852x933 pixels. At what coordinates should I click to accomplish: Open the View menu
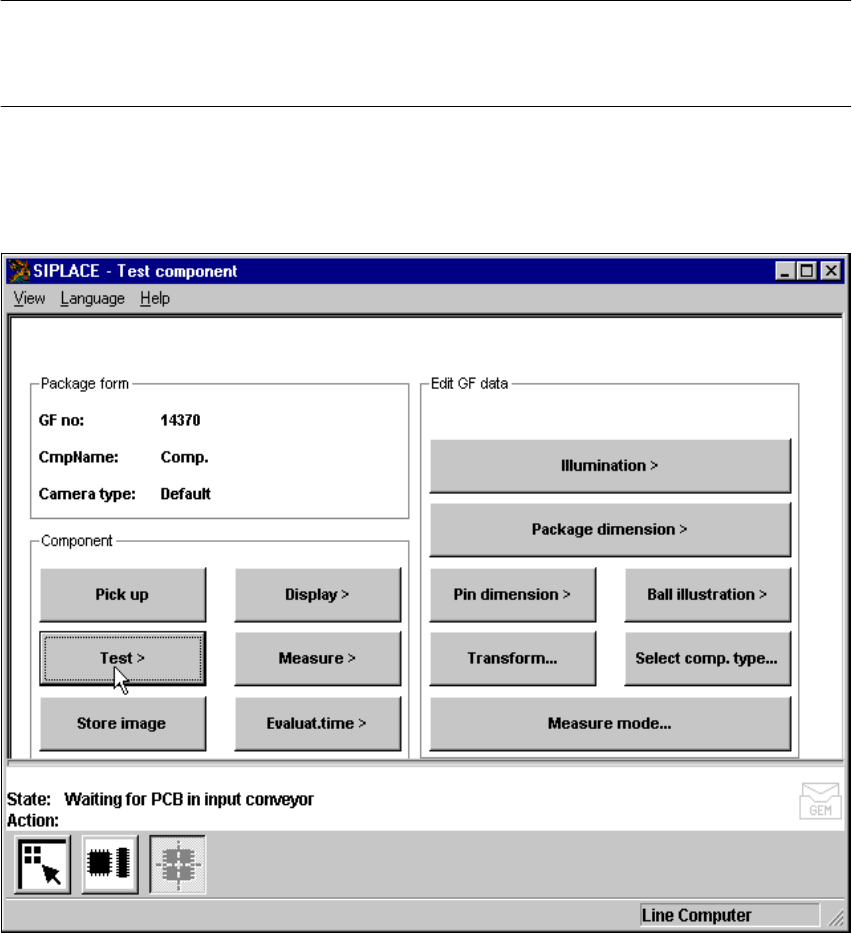pyautogui.click(x=29, y=298)
